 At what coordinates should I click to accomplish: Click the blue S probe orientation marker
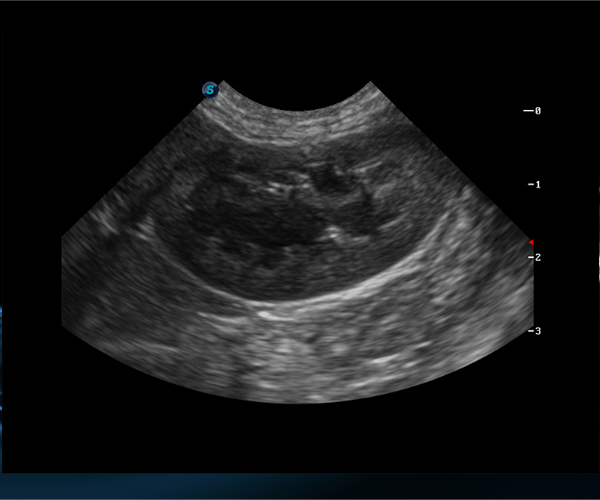(x=210, y=90)
